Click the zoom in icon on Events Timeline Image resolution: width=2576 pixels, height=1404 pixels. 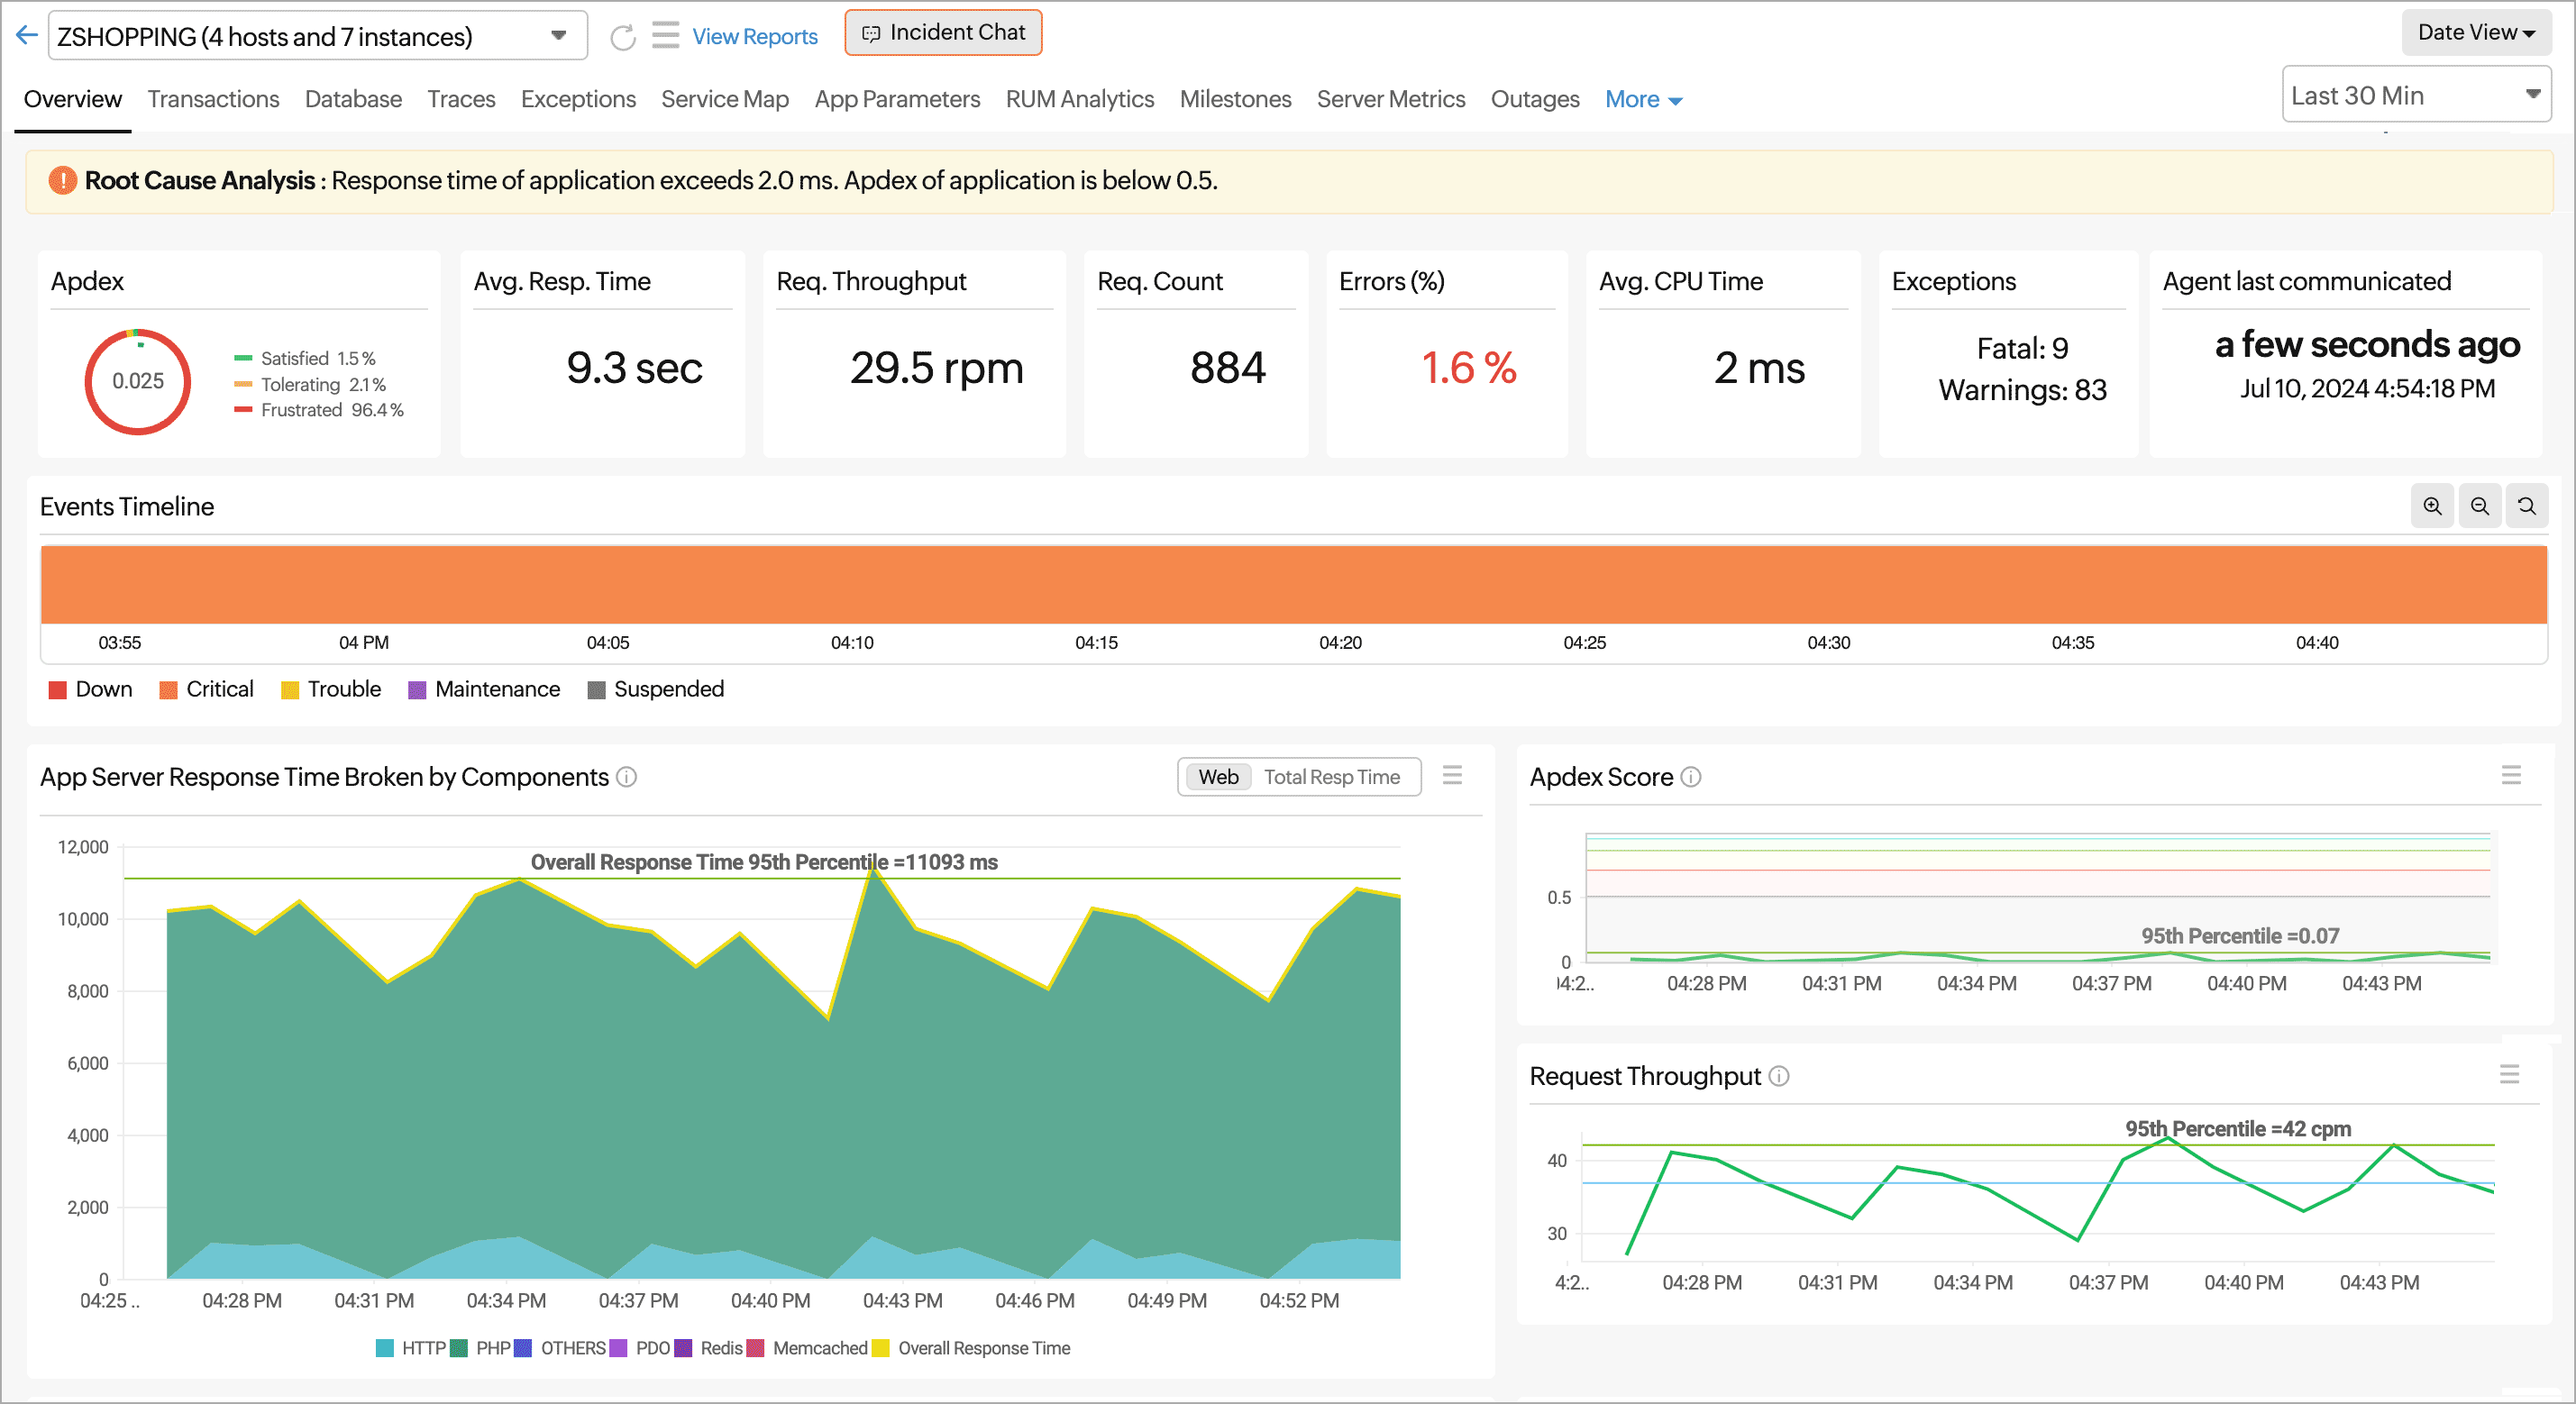point(2433,506)
